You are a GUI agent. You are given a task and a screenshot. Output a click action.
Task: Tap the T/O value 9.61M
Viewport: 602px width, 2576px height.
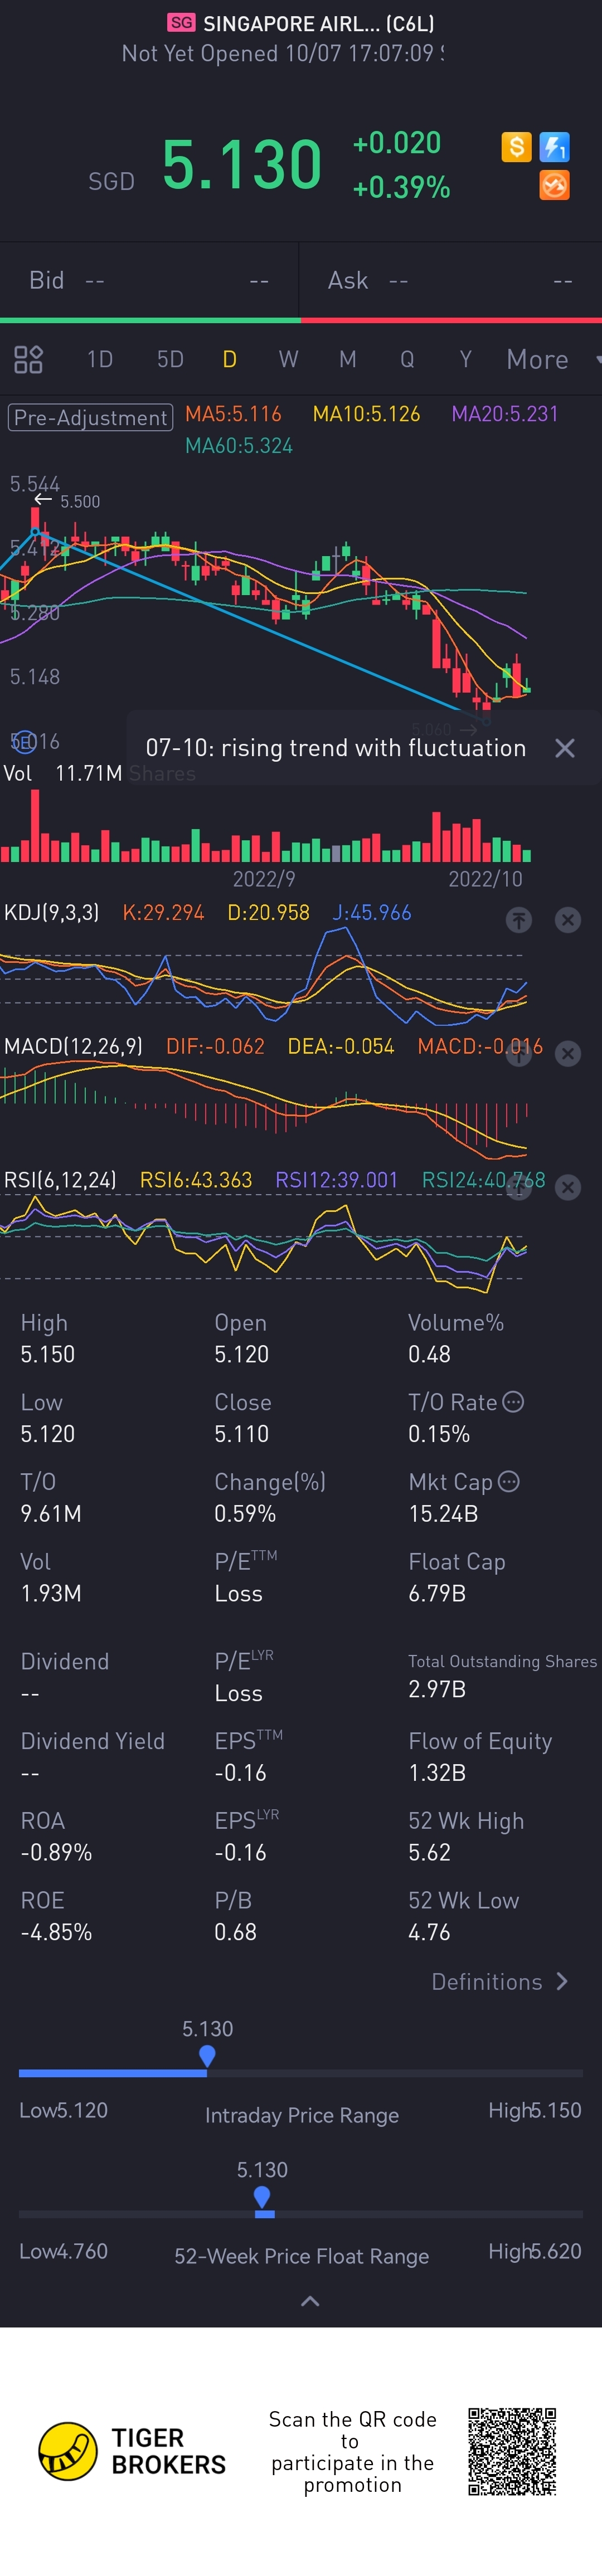[51, 1513]
